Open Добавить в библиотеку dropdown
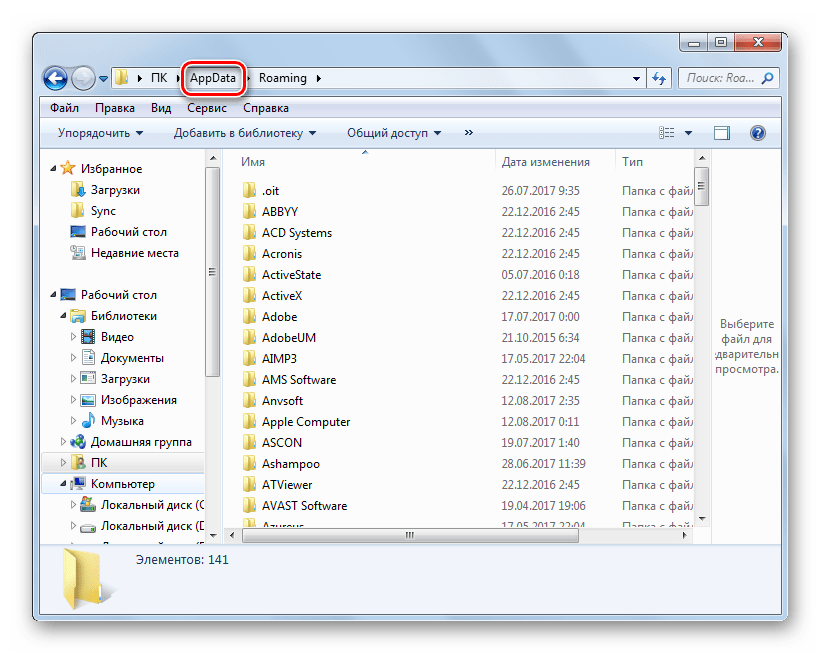The width and height of the screenshot is (821, 654). [245, 133]
